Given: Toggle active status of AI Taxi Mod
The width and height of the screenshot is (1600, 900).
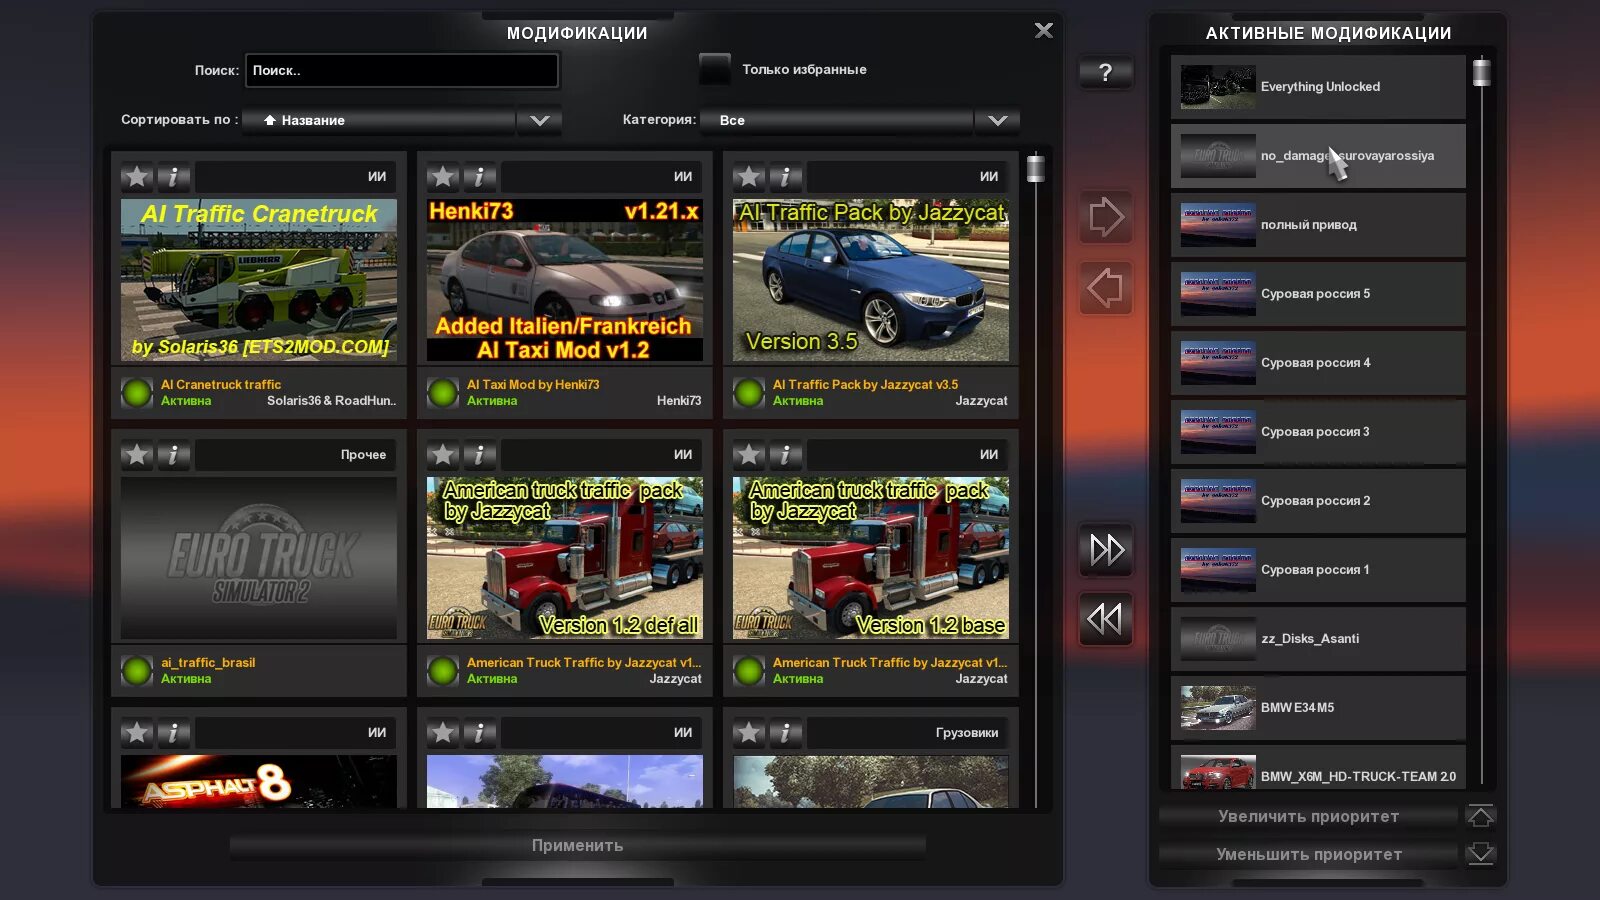Looking at the screenshot, I should [442, 393].
